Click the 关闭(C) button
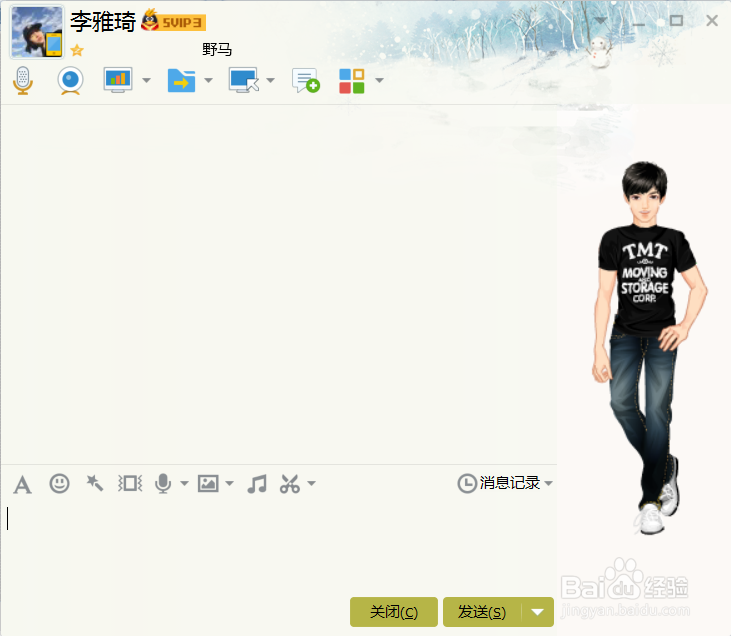The height and width of the screenshot is (636, 731). point(393,612)
